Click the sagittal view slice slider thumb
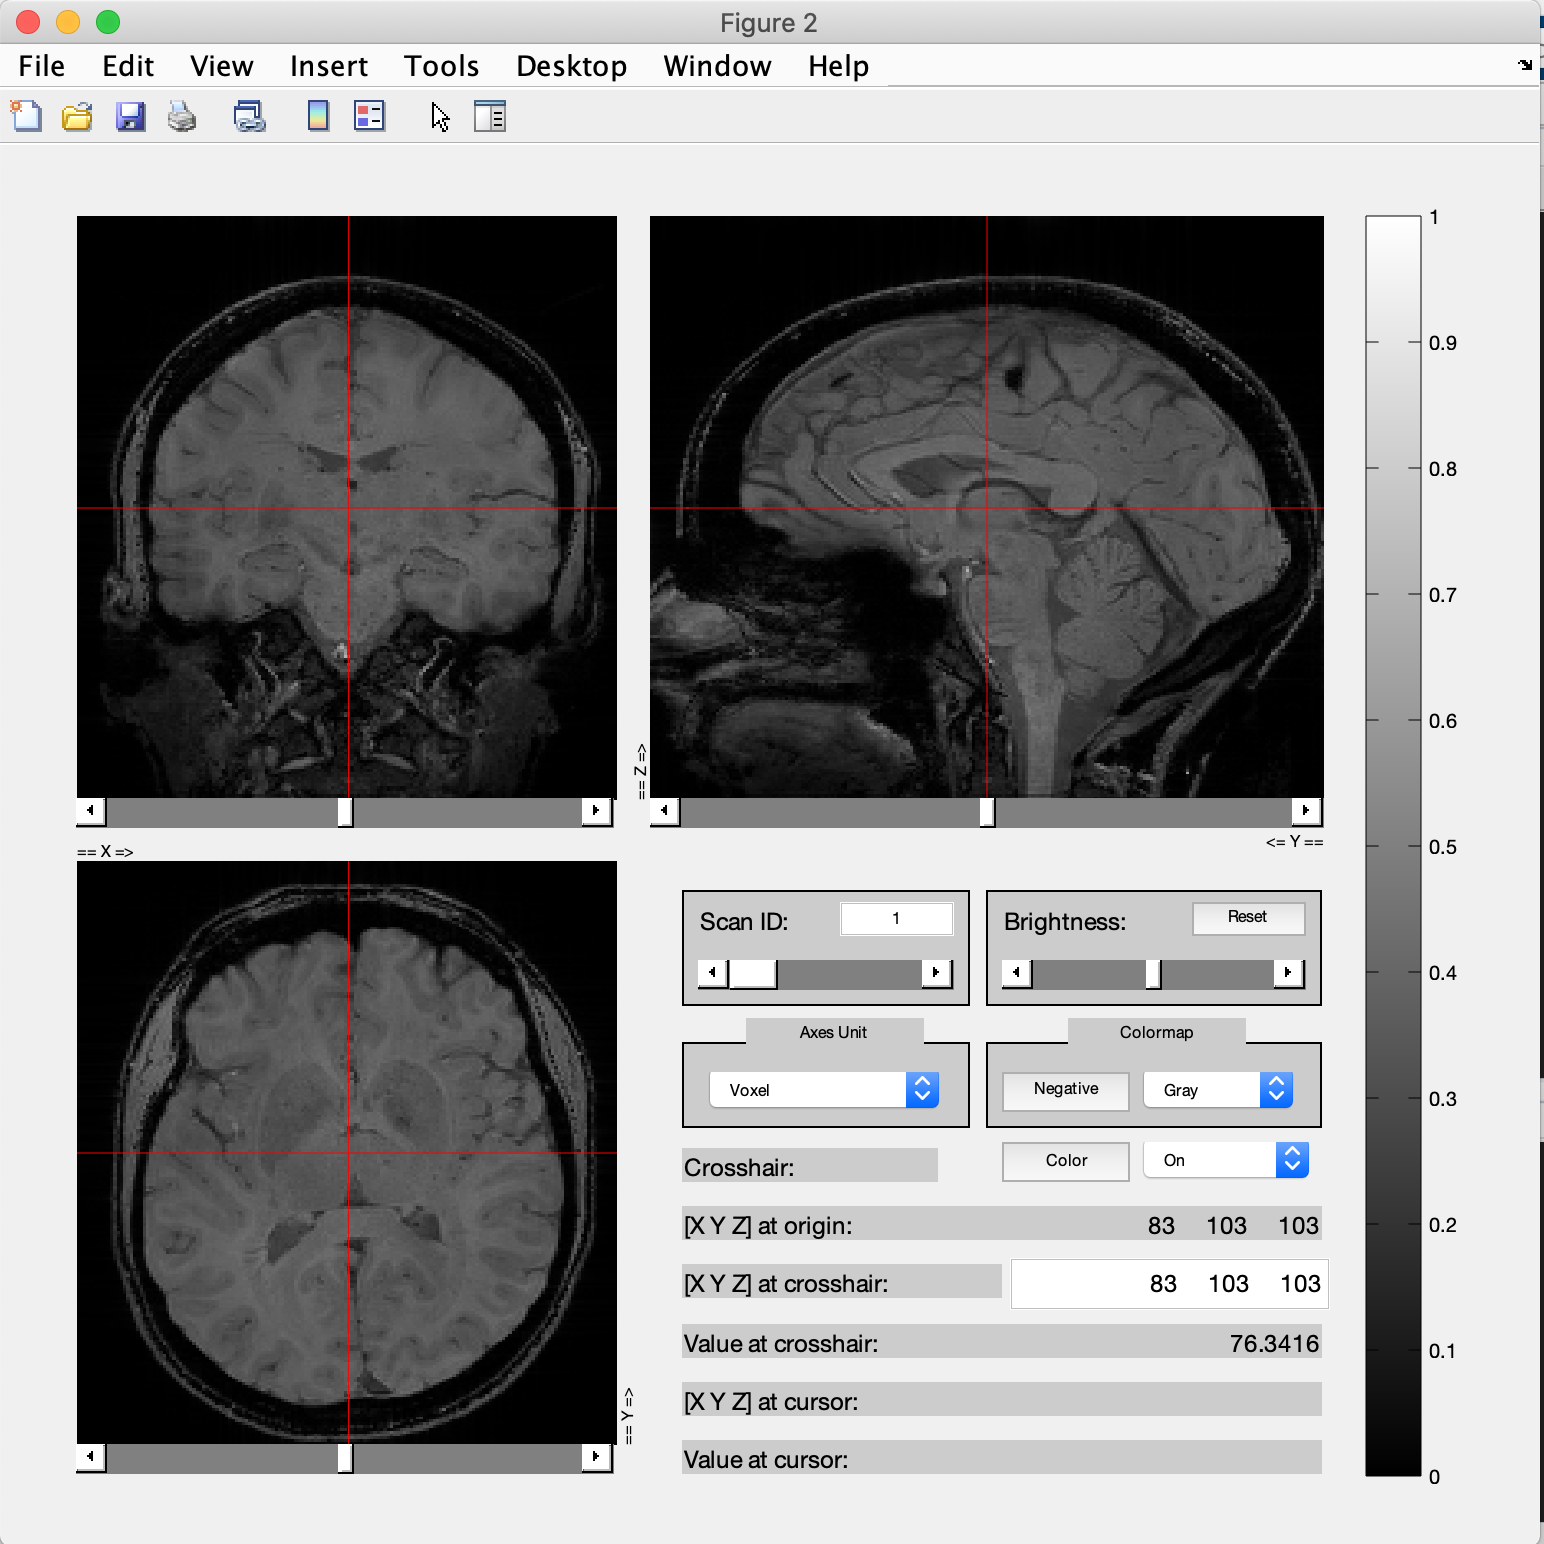Image resolution: width=1544 pixels, height=1544 pixels. (x=987, y=811)
